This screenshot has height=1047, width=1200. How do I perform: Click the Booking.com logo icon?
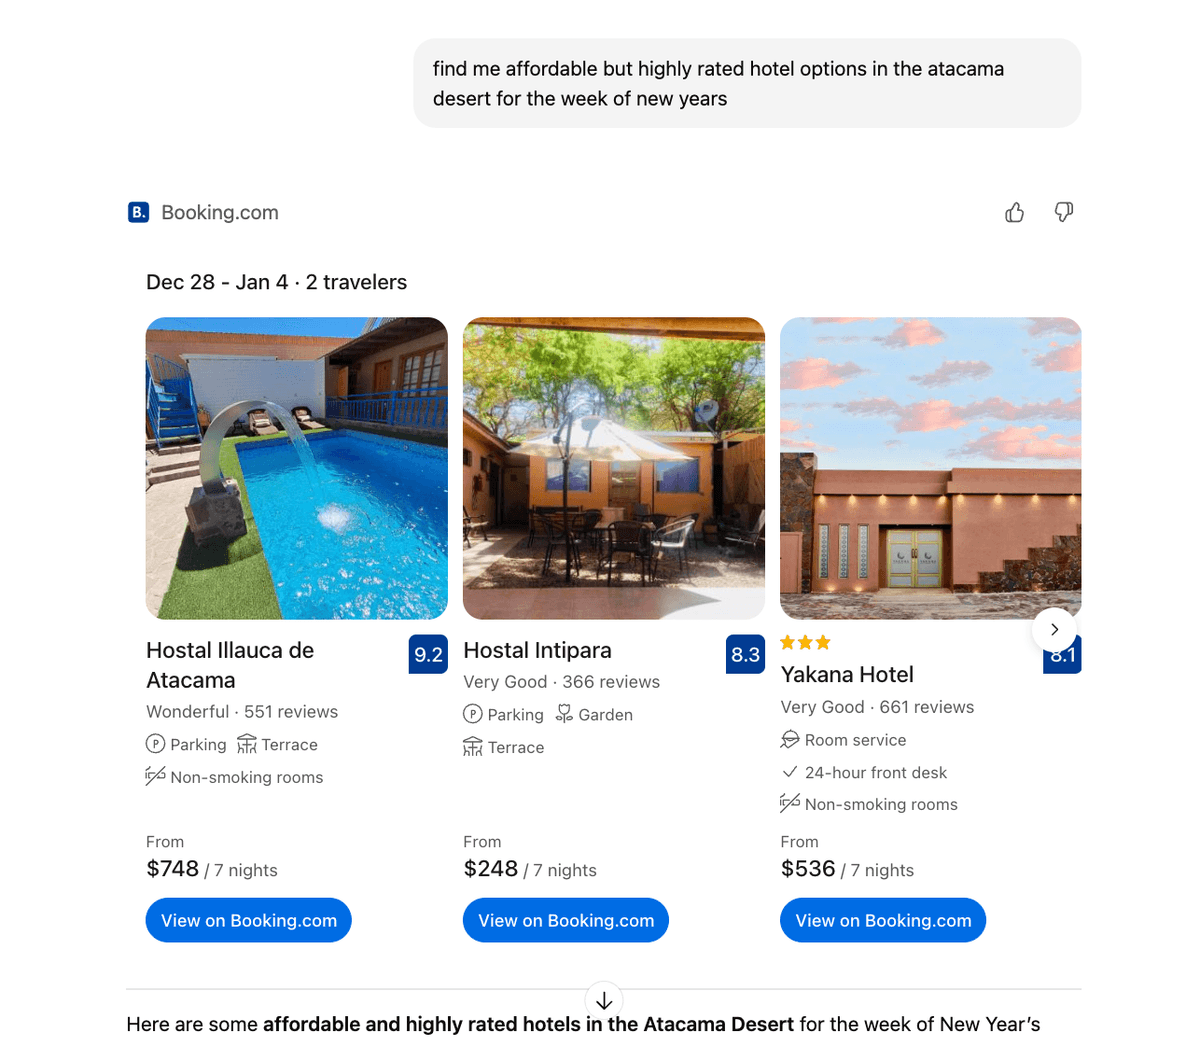tap(138, 212)
